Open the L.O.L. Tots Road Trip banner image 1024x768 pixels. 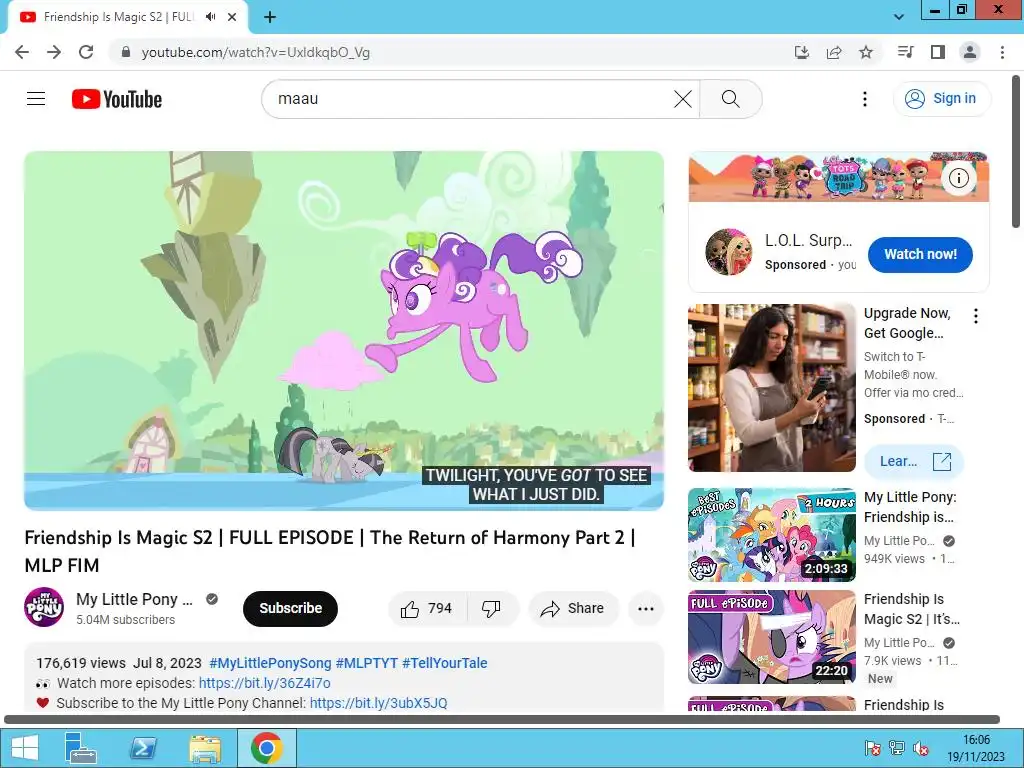point(839,177)
